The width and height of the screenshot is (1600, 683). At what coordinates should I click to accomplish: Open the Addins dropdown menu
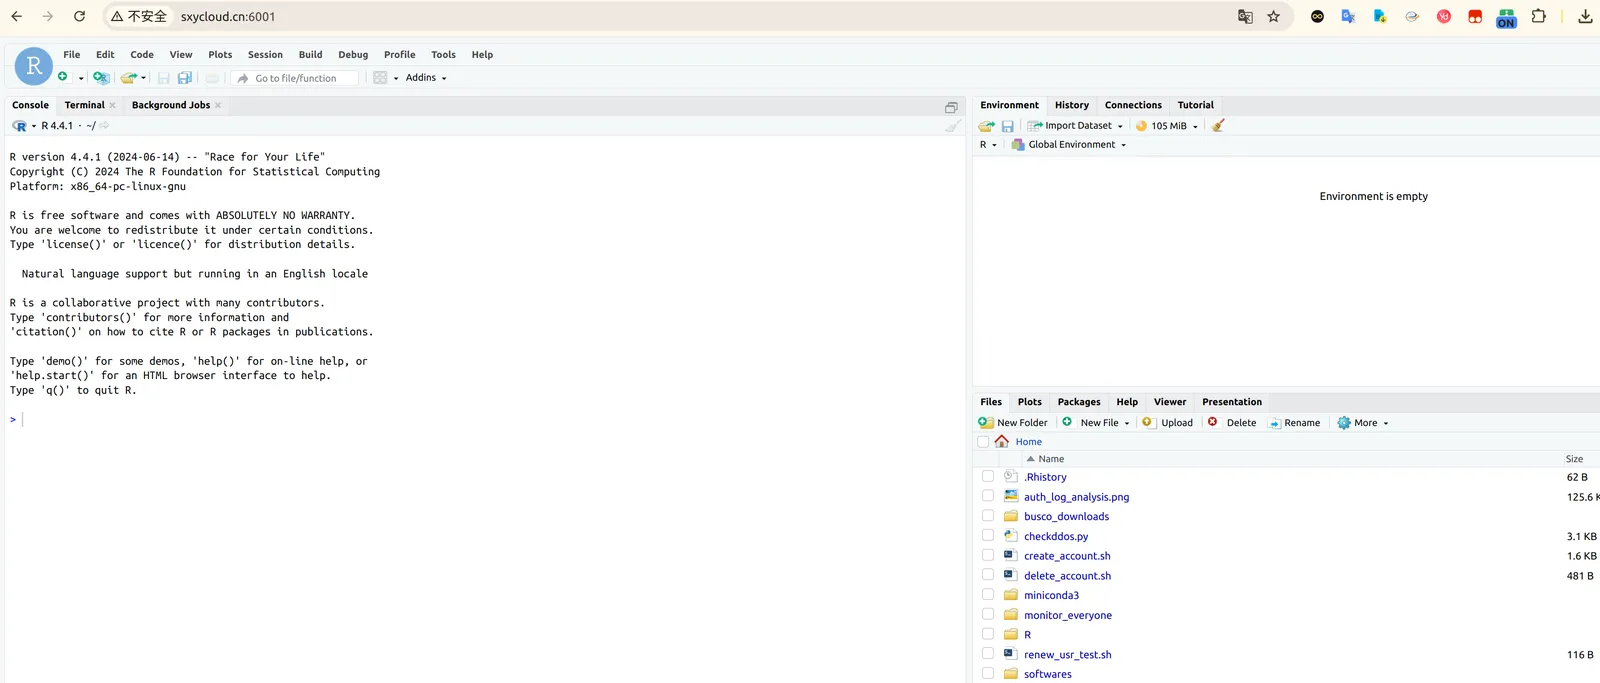pos(425,78)
